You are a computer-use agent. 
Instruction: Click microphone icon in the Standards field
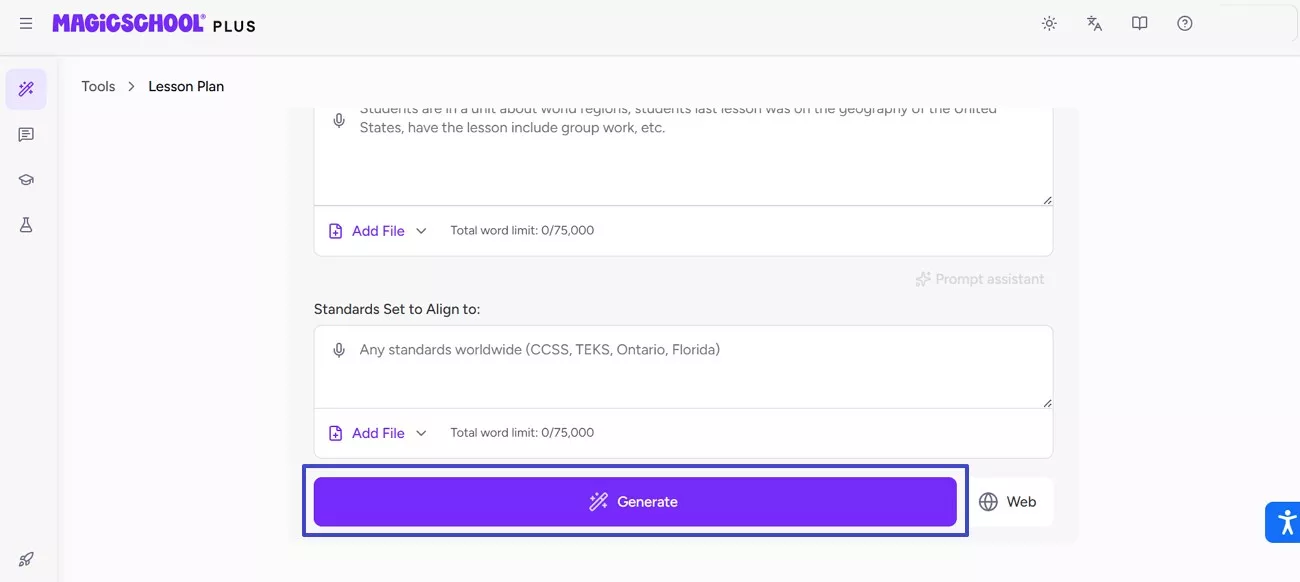339,350
